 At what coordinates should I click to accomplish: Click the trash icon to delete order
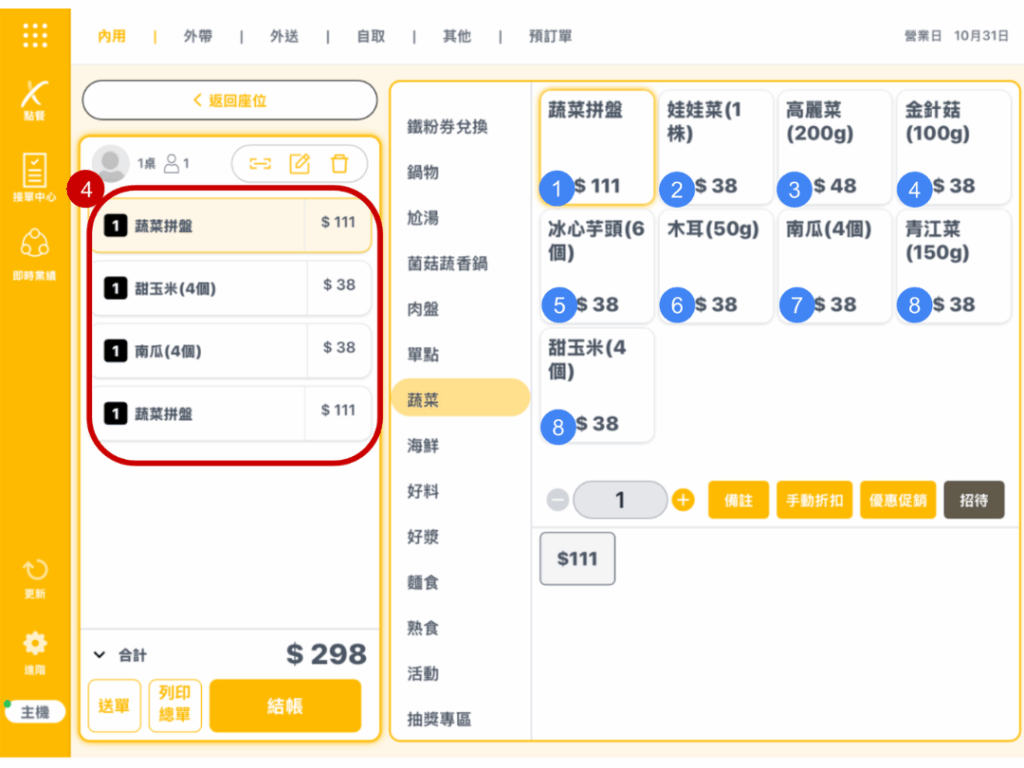340,164
